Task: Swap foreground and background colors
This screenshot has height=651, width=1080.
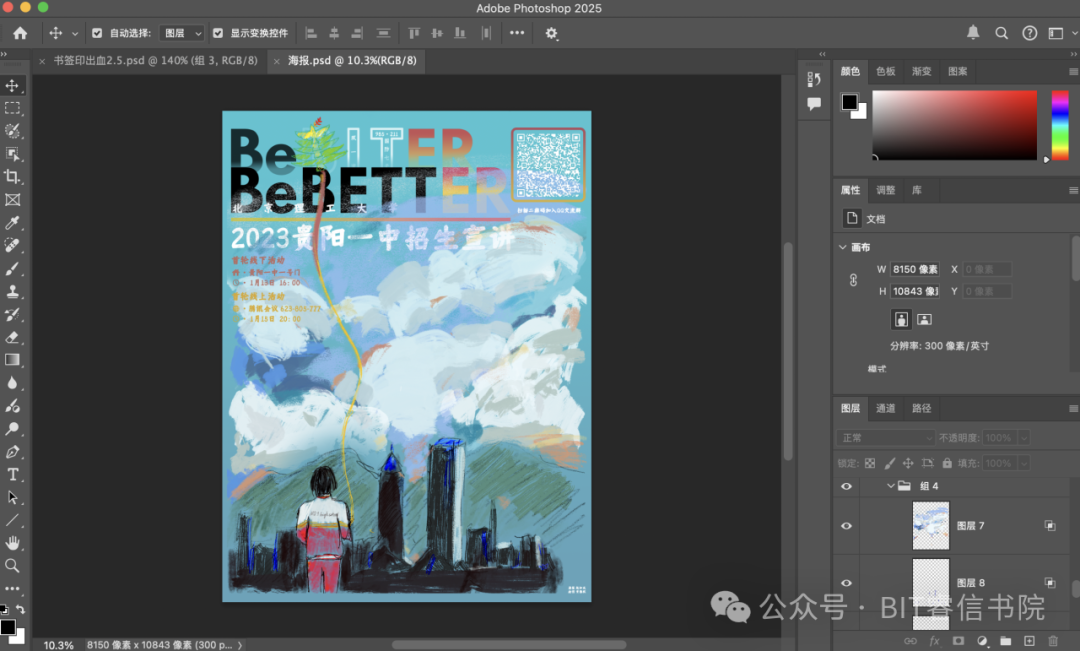Action: point(21,610)
